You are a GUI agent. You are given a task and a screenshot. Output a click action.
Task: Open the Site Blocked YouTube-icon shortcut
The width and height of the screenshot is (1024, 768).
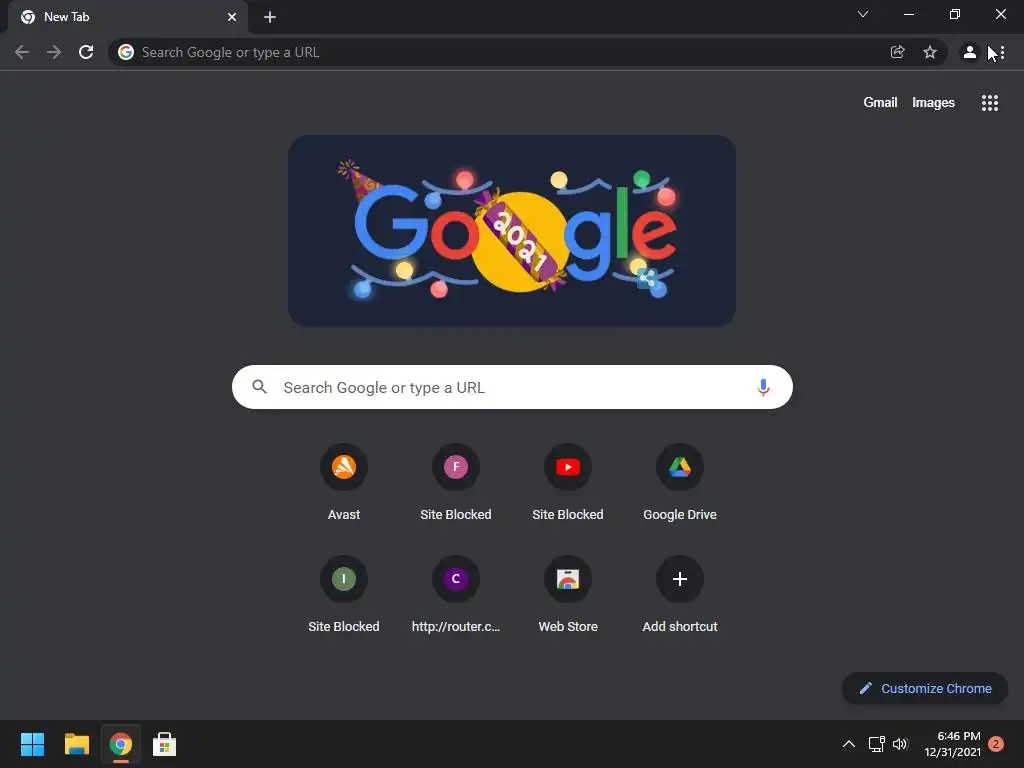(568, 482)
